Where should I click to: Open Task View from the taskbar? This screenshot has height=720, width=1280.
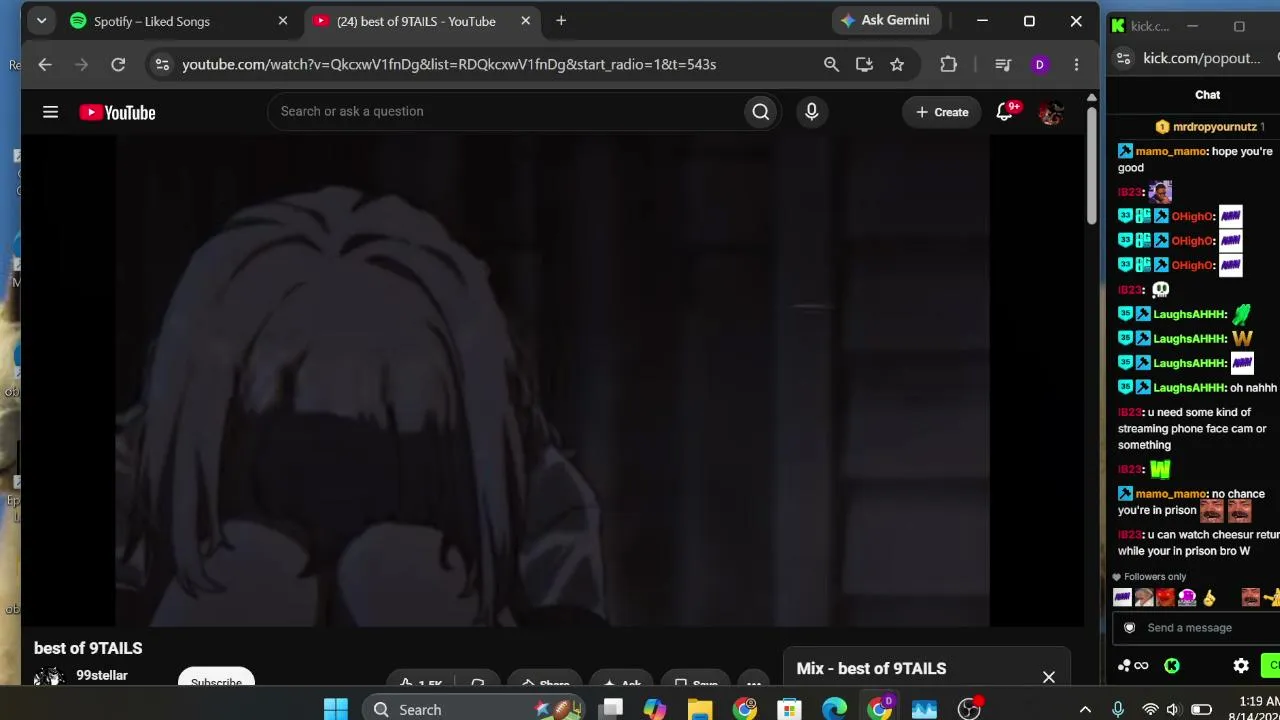pyautogui.click(x=610, y=709)
